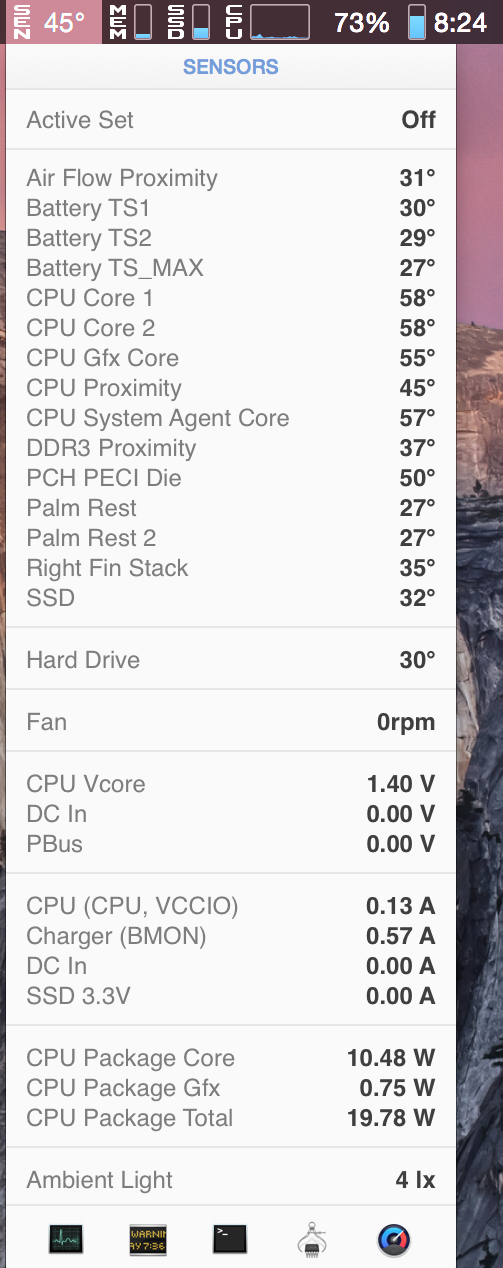Open the Disk Utility gauge icon

point(394,1240)
